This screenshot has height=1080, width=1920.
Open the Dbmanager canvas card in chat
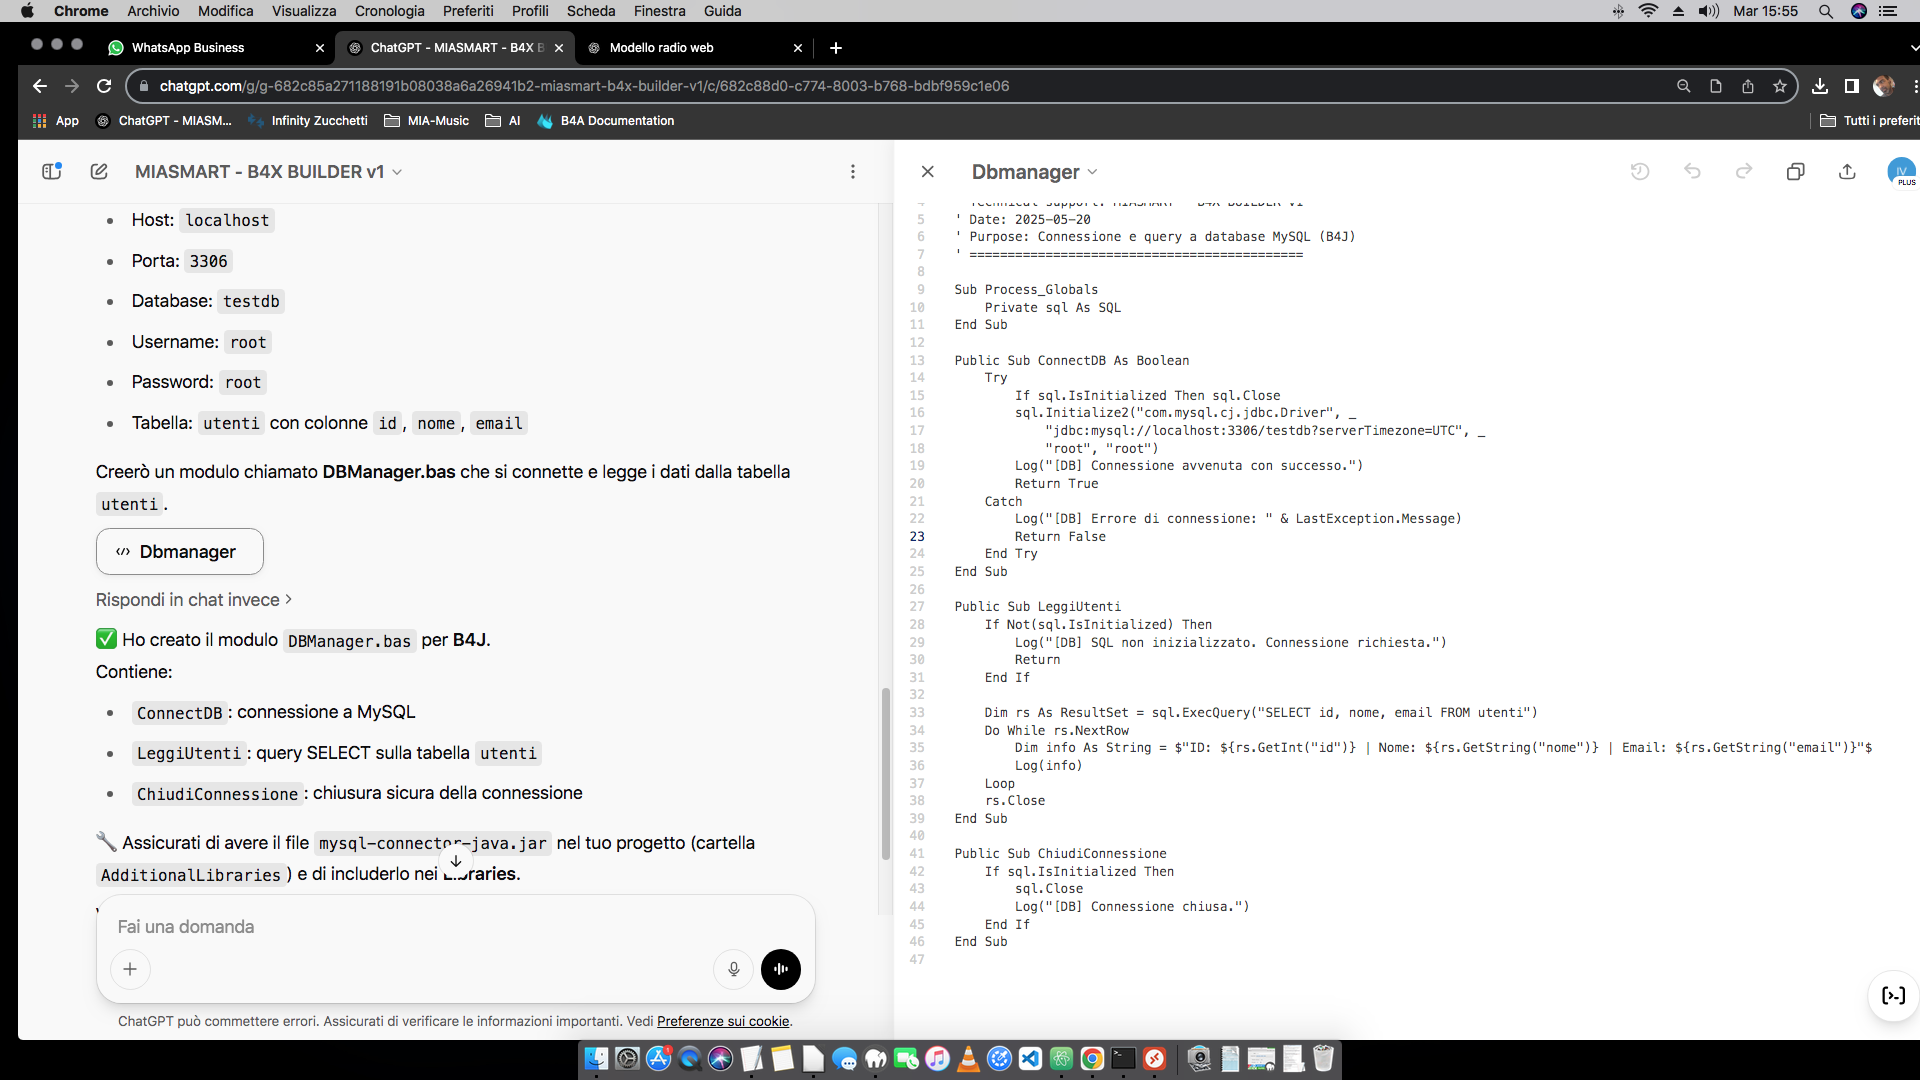pyautogui.click(x=180, y=552)
